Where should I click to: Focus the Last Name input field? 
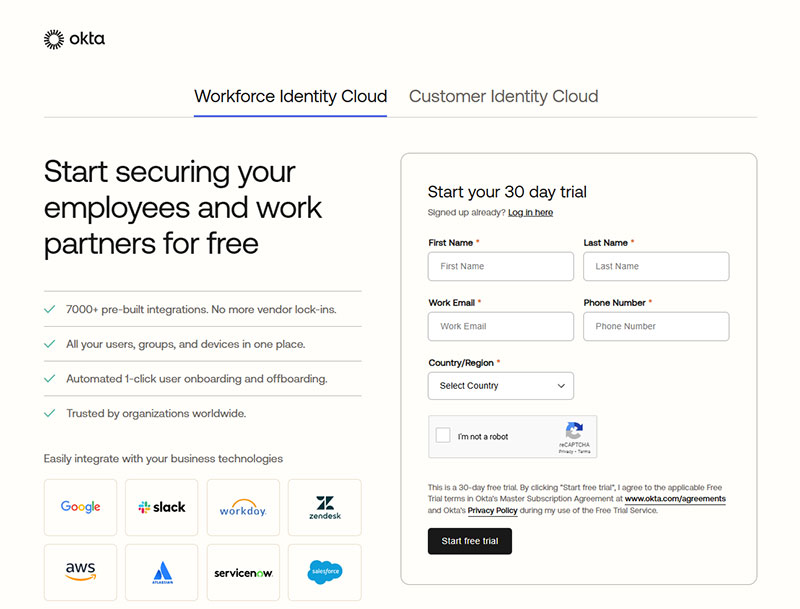(656, 266)
